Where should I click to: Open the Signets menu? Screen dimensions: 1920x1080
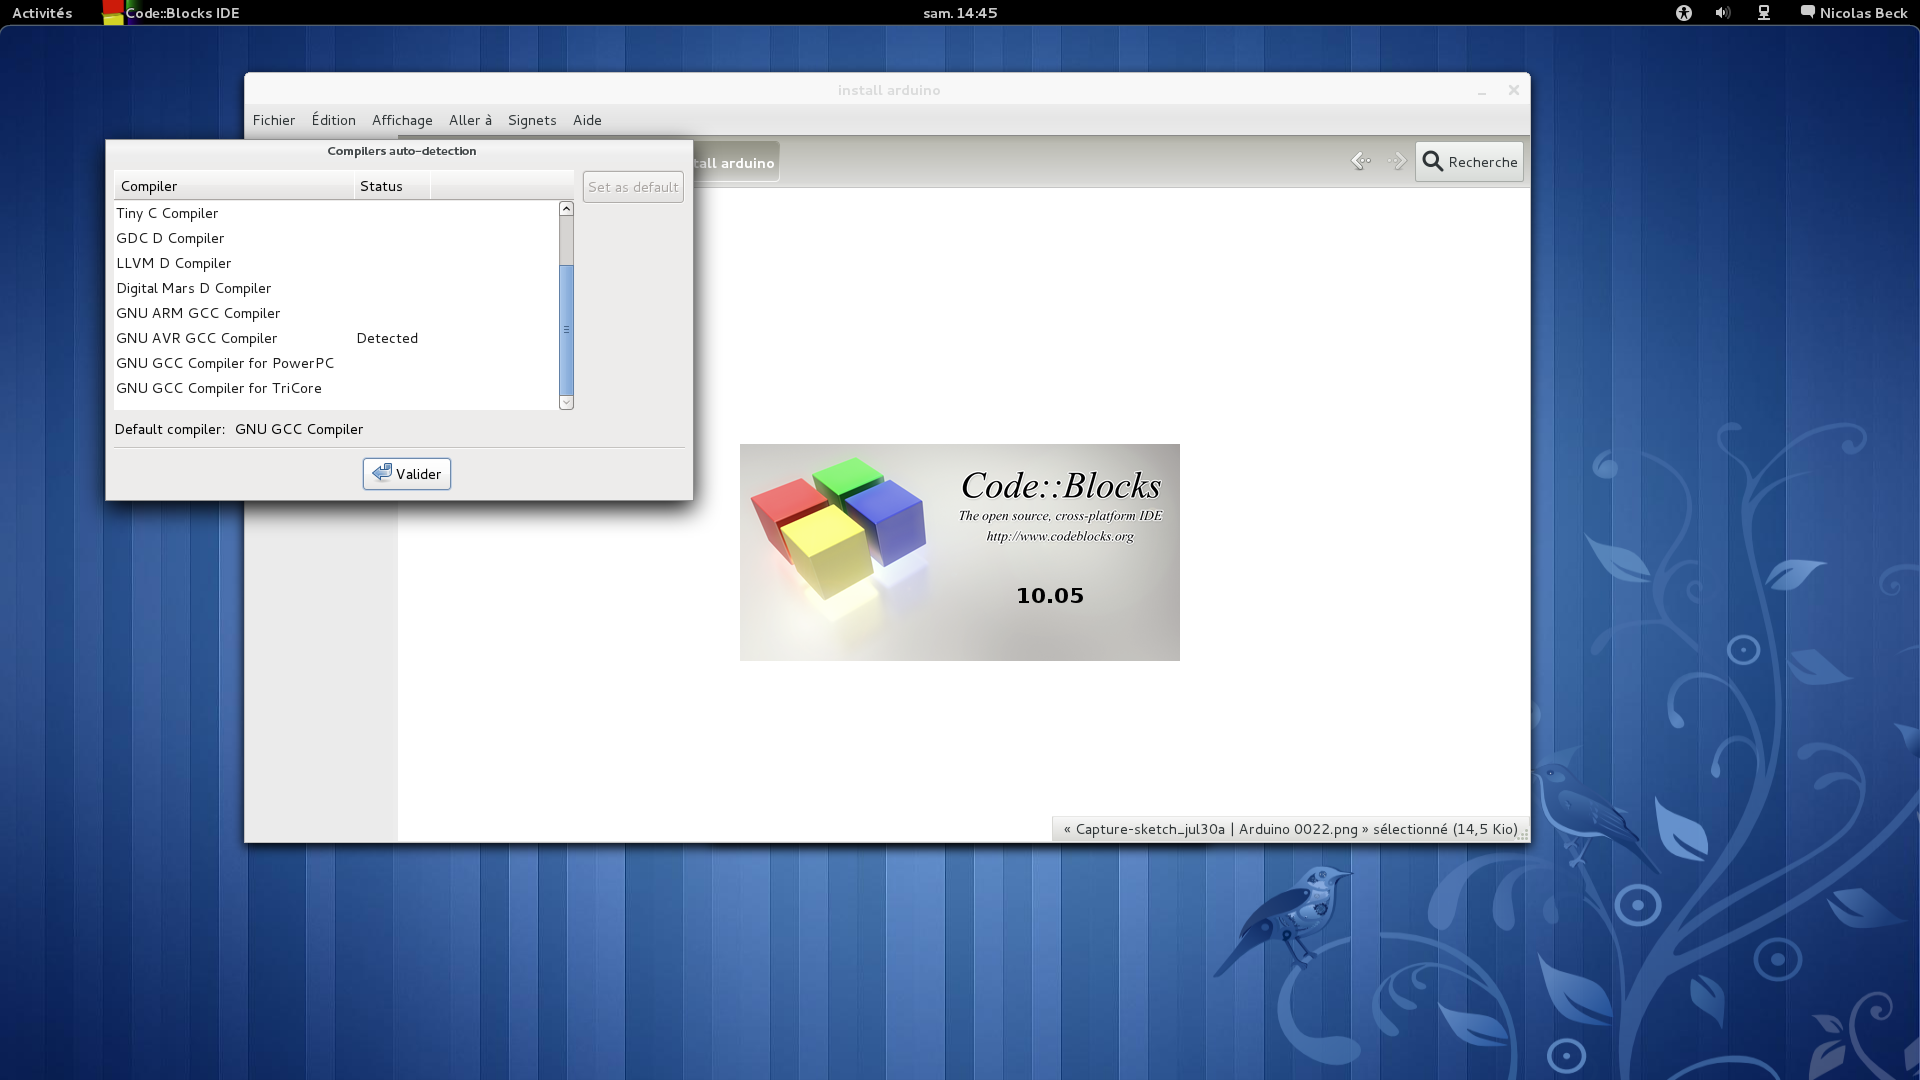tap(532, 120)
